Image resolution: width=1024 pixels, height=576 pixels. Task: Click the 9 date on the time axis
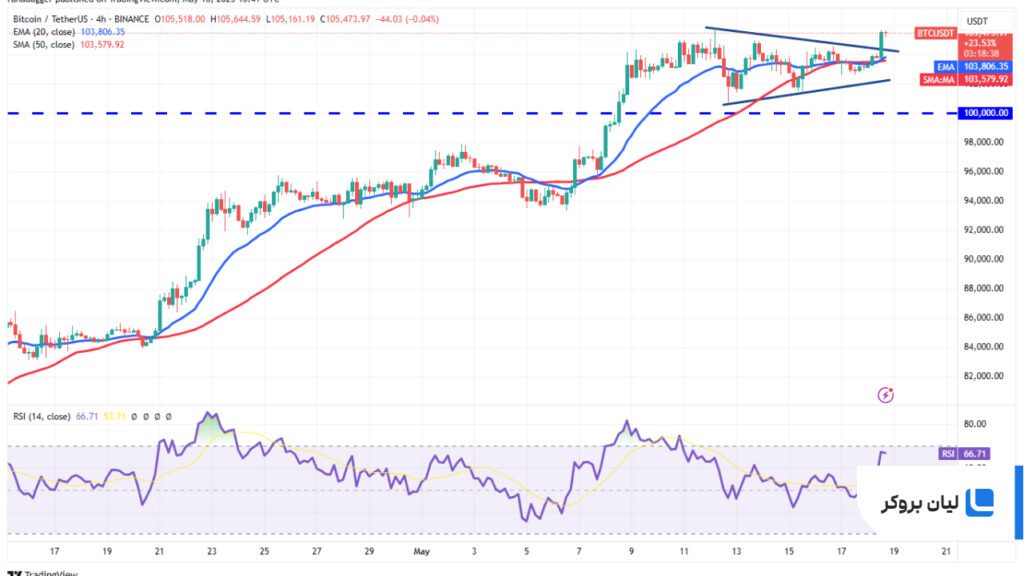tap(632, 552)
